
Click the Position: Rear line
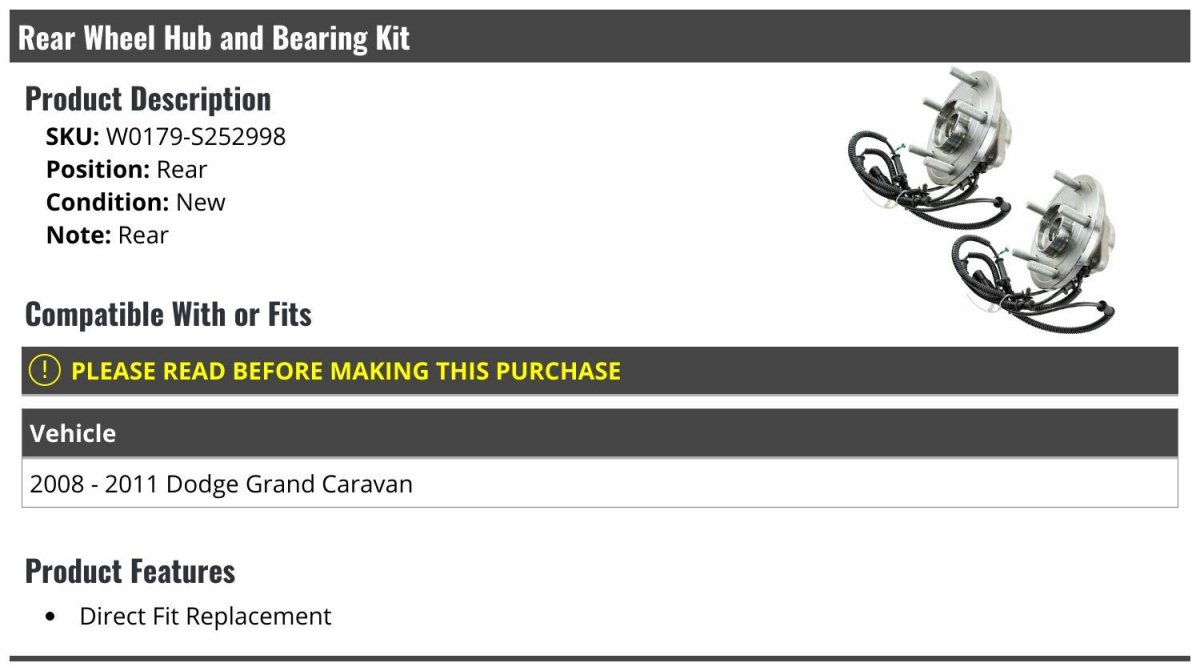click(x=127, y=170)
